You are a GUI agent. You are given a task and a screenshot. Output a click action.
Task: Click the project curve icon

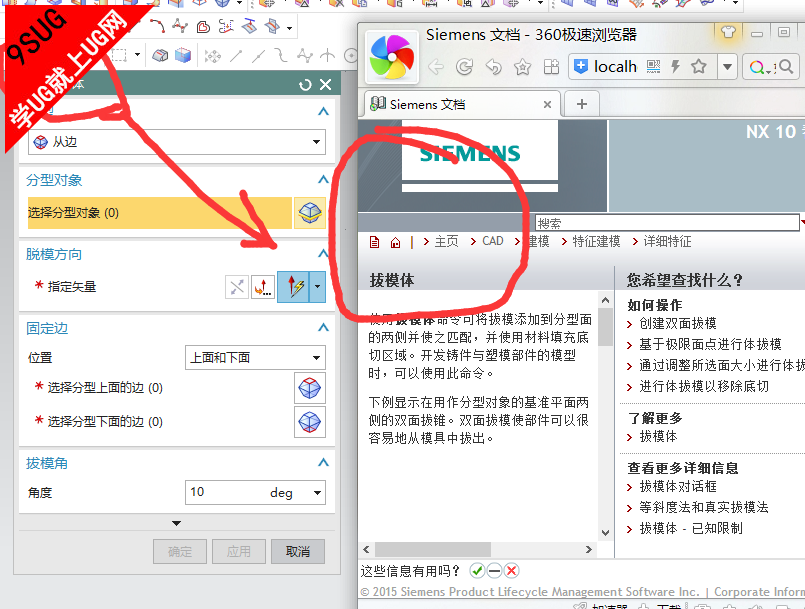click(226, 26)
